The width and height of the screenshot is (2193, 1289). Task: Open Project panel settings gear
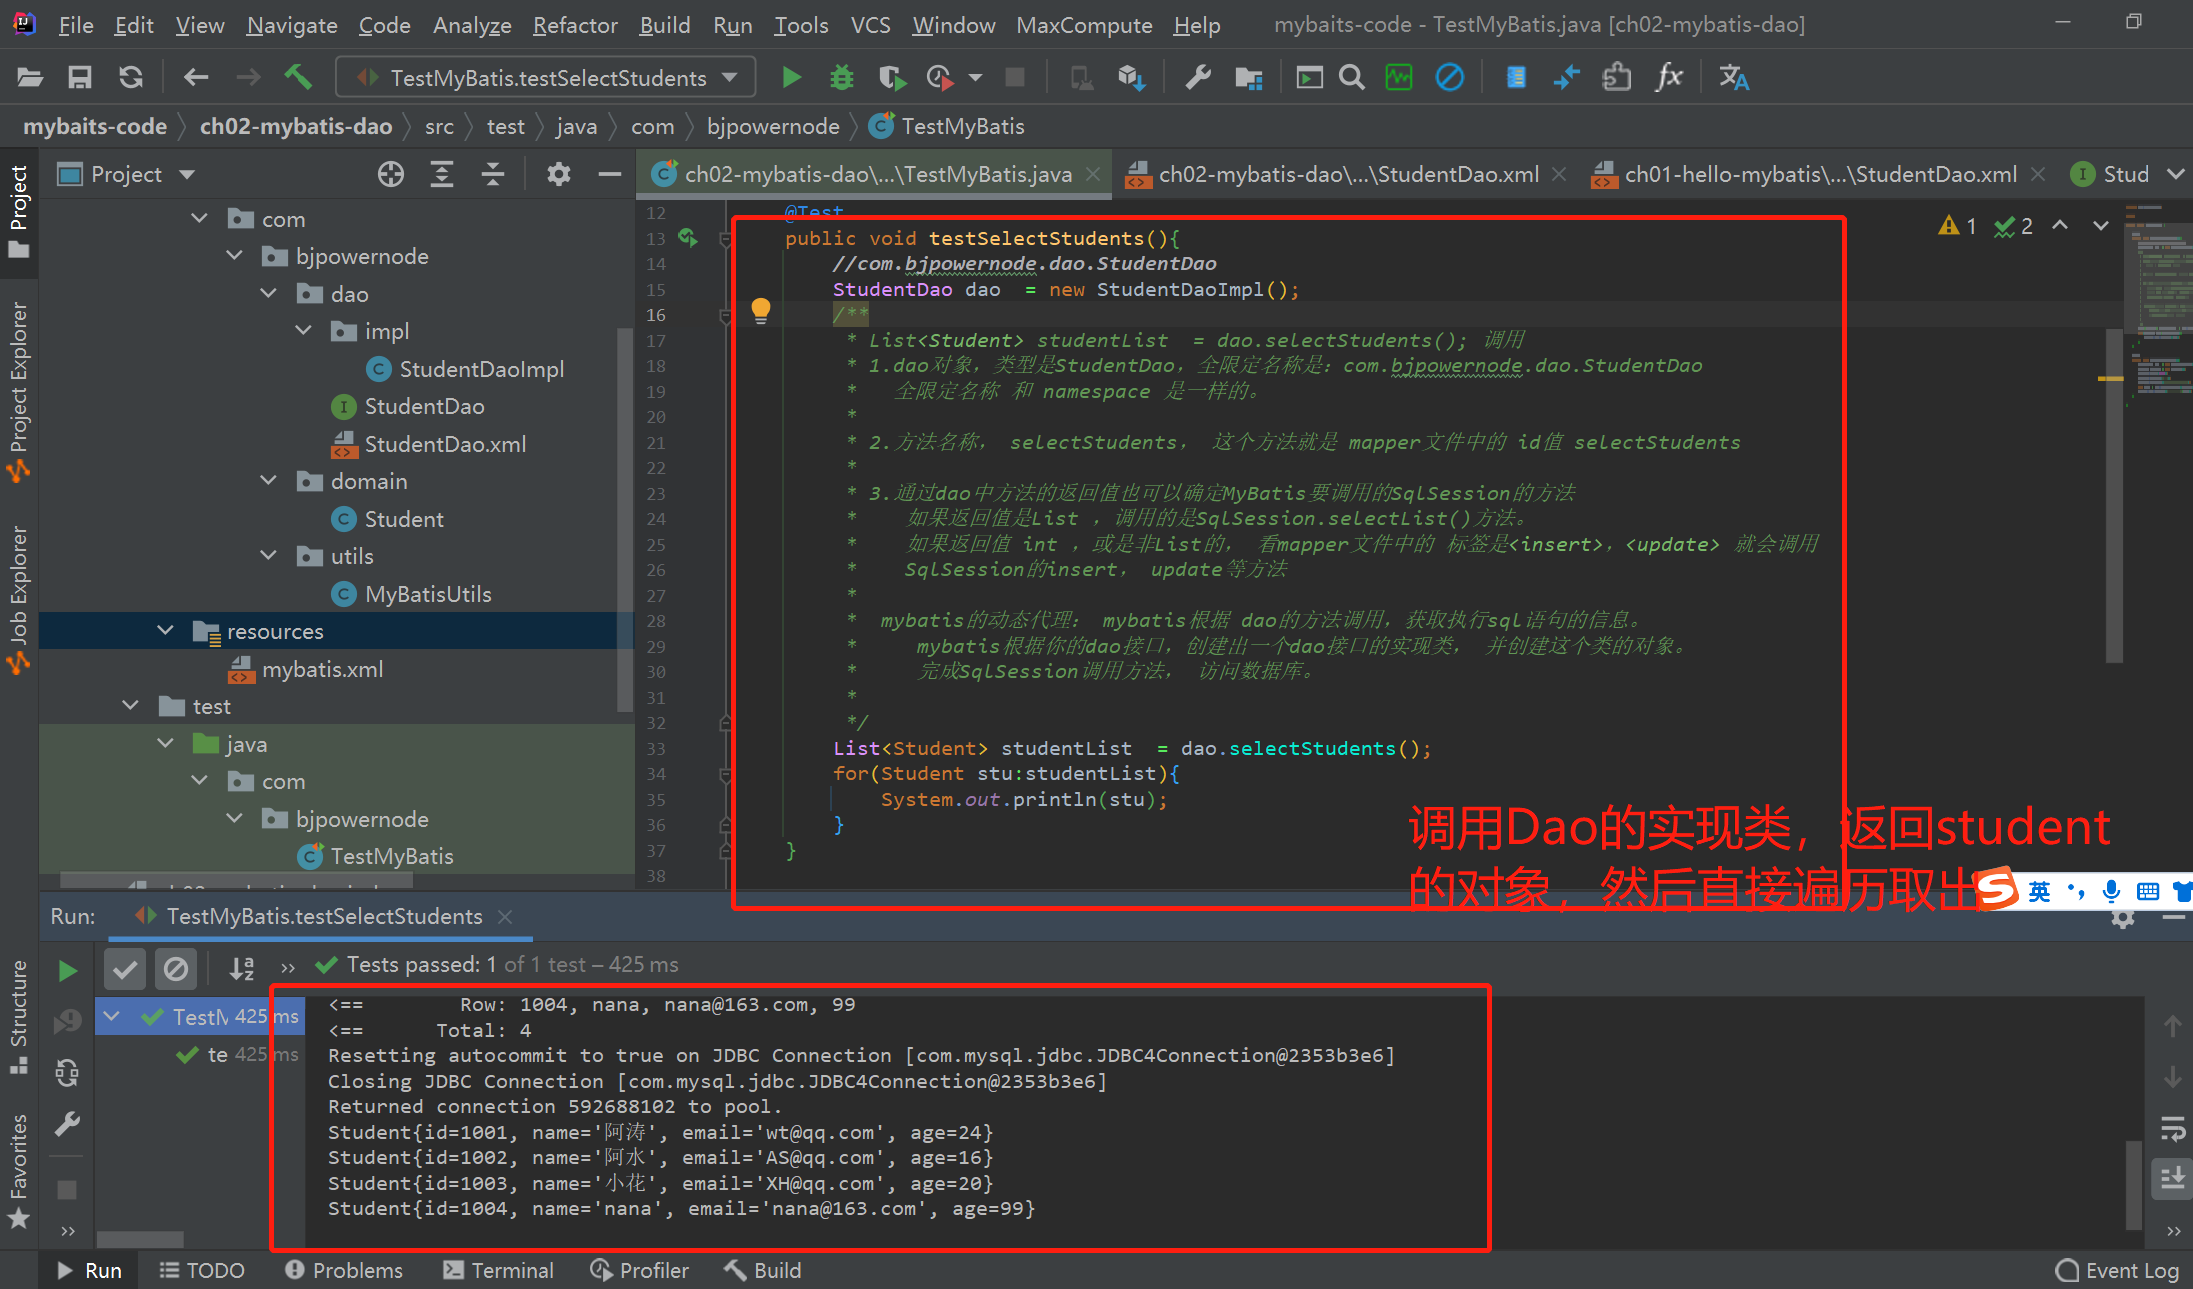(558, 174)
